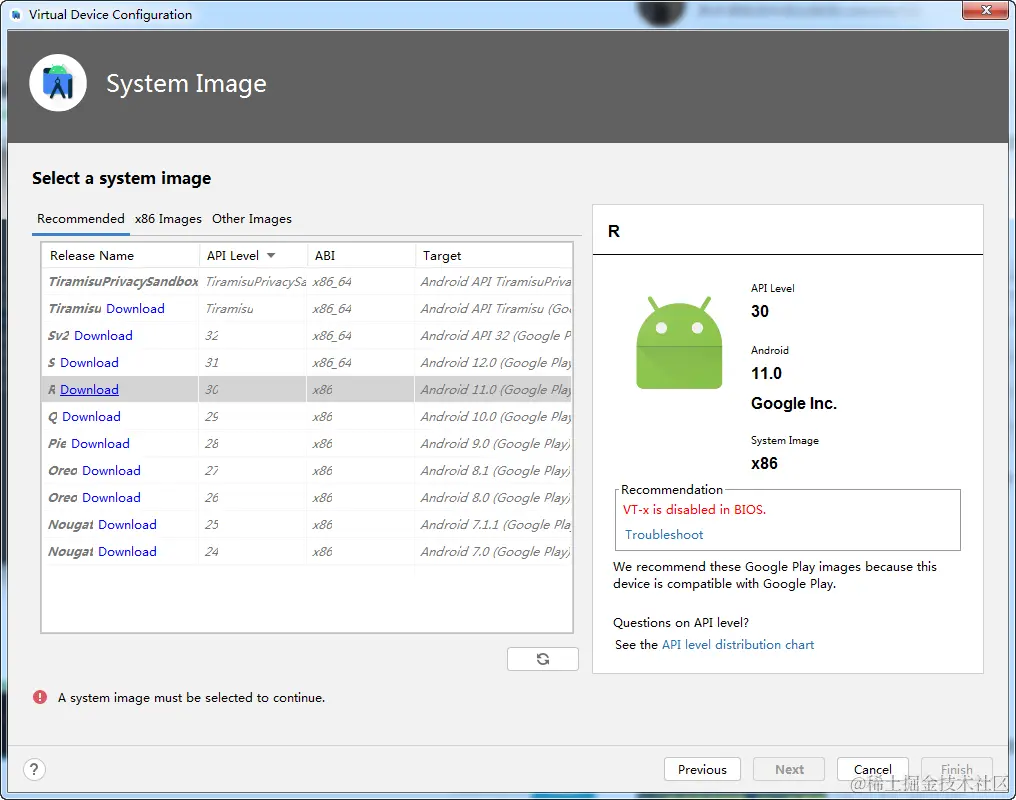This screenshot has height=800, width=1016.
Task: Click the 'Android 8.1 (Google Play)' target cell
Action: point(496,470)
